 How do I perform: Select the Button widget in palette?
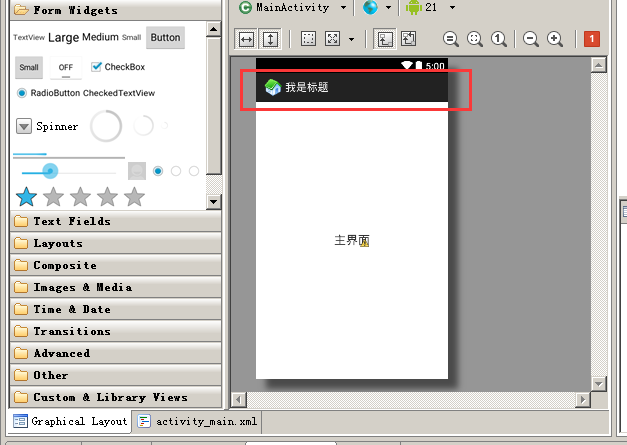coord(165,38)
